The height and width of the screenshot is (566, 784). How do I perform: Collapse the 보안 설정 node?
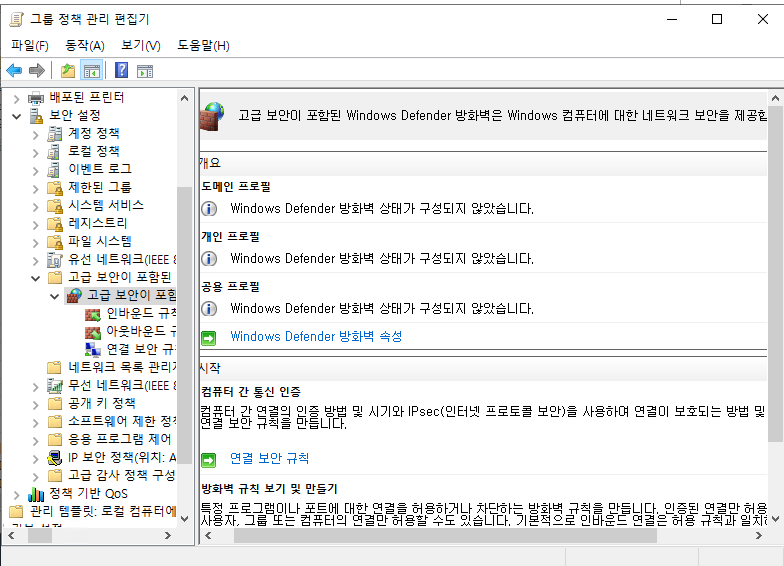[x=16, y=116]
